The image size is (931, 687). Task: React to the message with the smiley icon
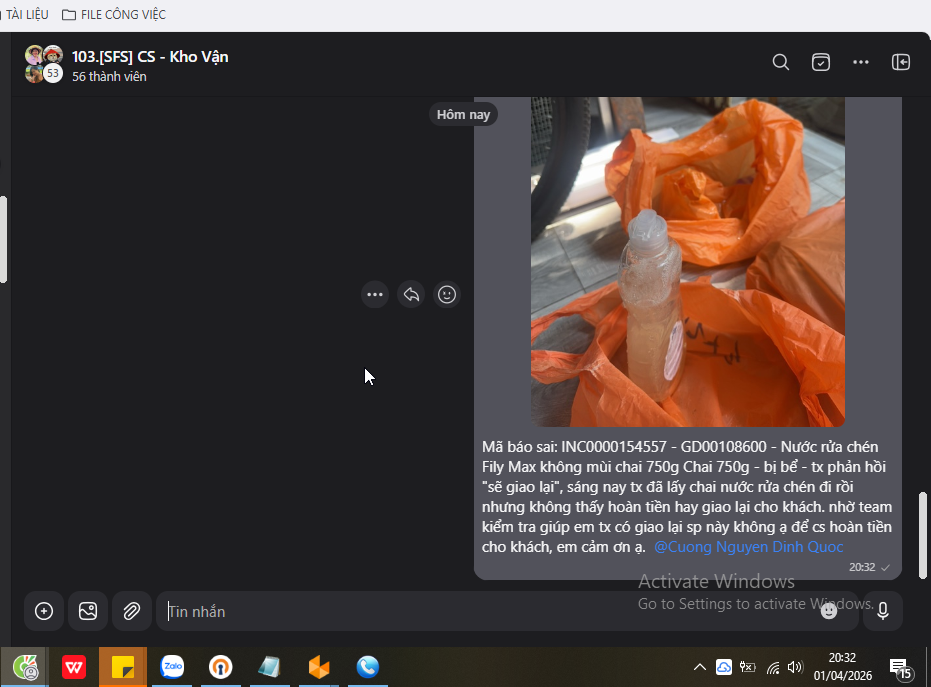click(446, 295)
